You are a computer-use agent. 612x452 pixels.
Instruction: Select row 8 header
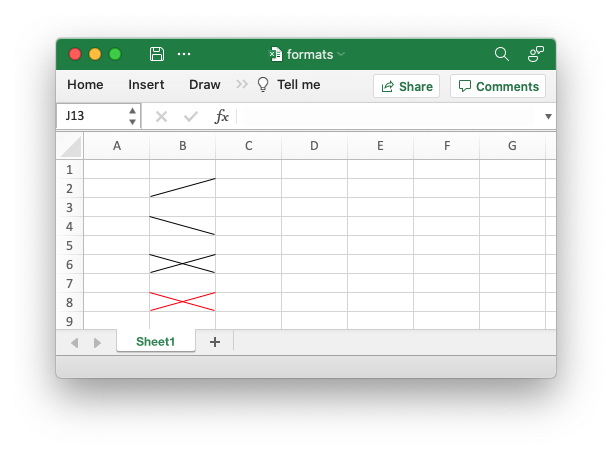point(69,303)
